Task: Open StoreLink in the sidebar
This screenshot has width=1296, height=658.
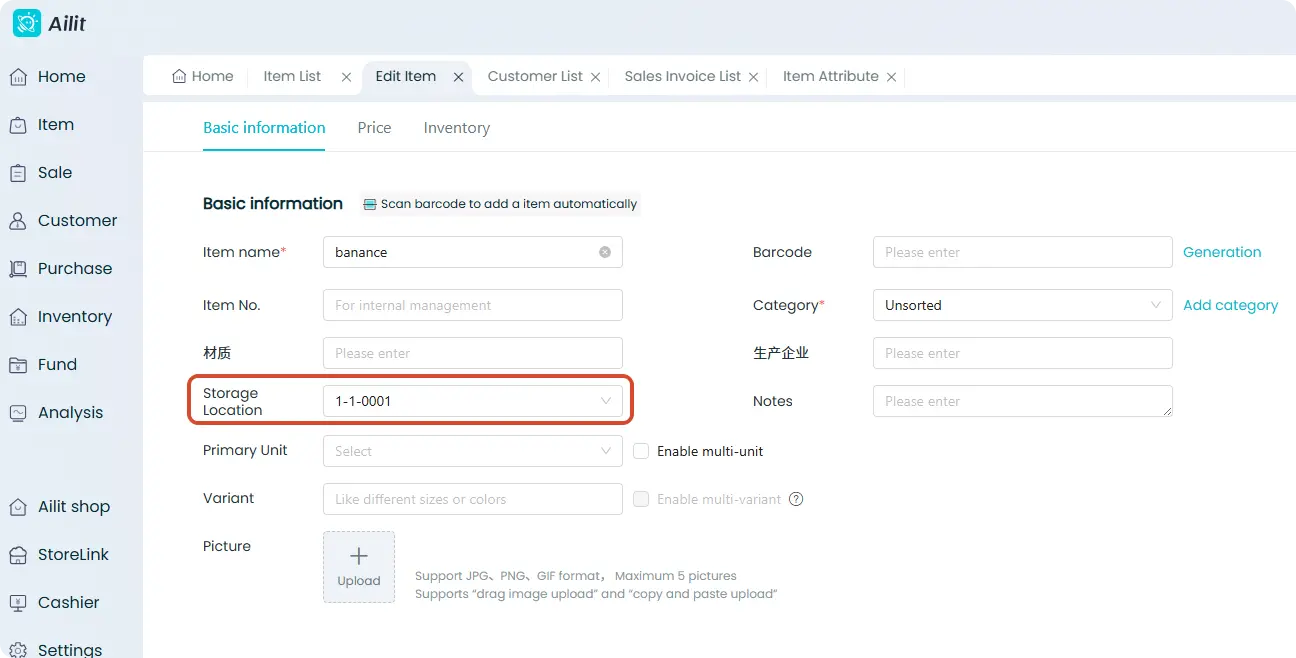Action: coord(59,554)
